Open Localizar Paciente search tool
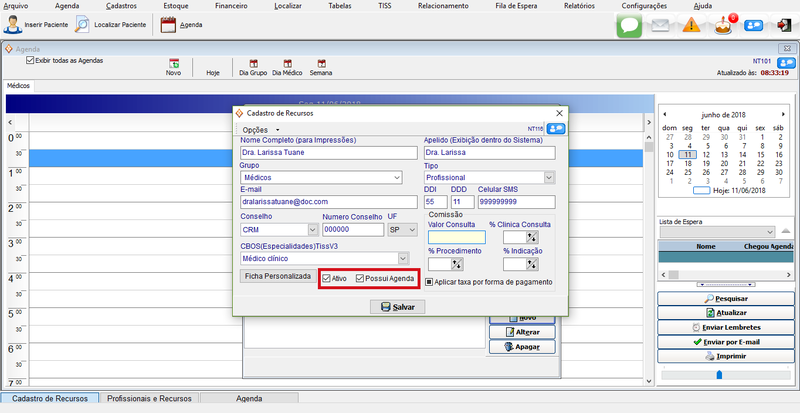The image size is (800, 413). tap(82, 24)
